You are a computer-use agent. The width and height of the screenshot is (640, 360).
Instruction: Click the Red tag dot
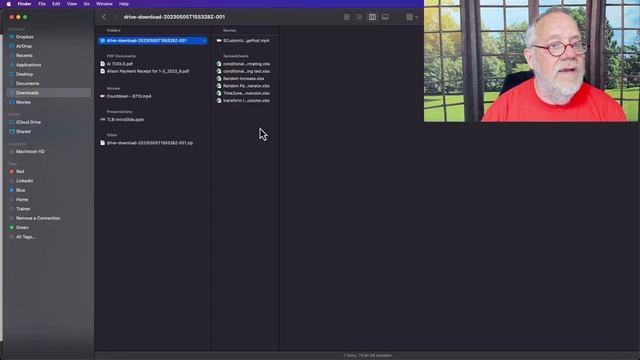coord(11,171)
